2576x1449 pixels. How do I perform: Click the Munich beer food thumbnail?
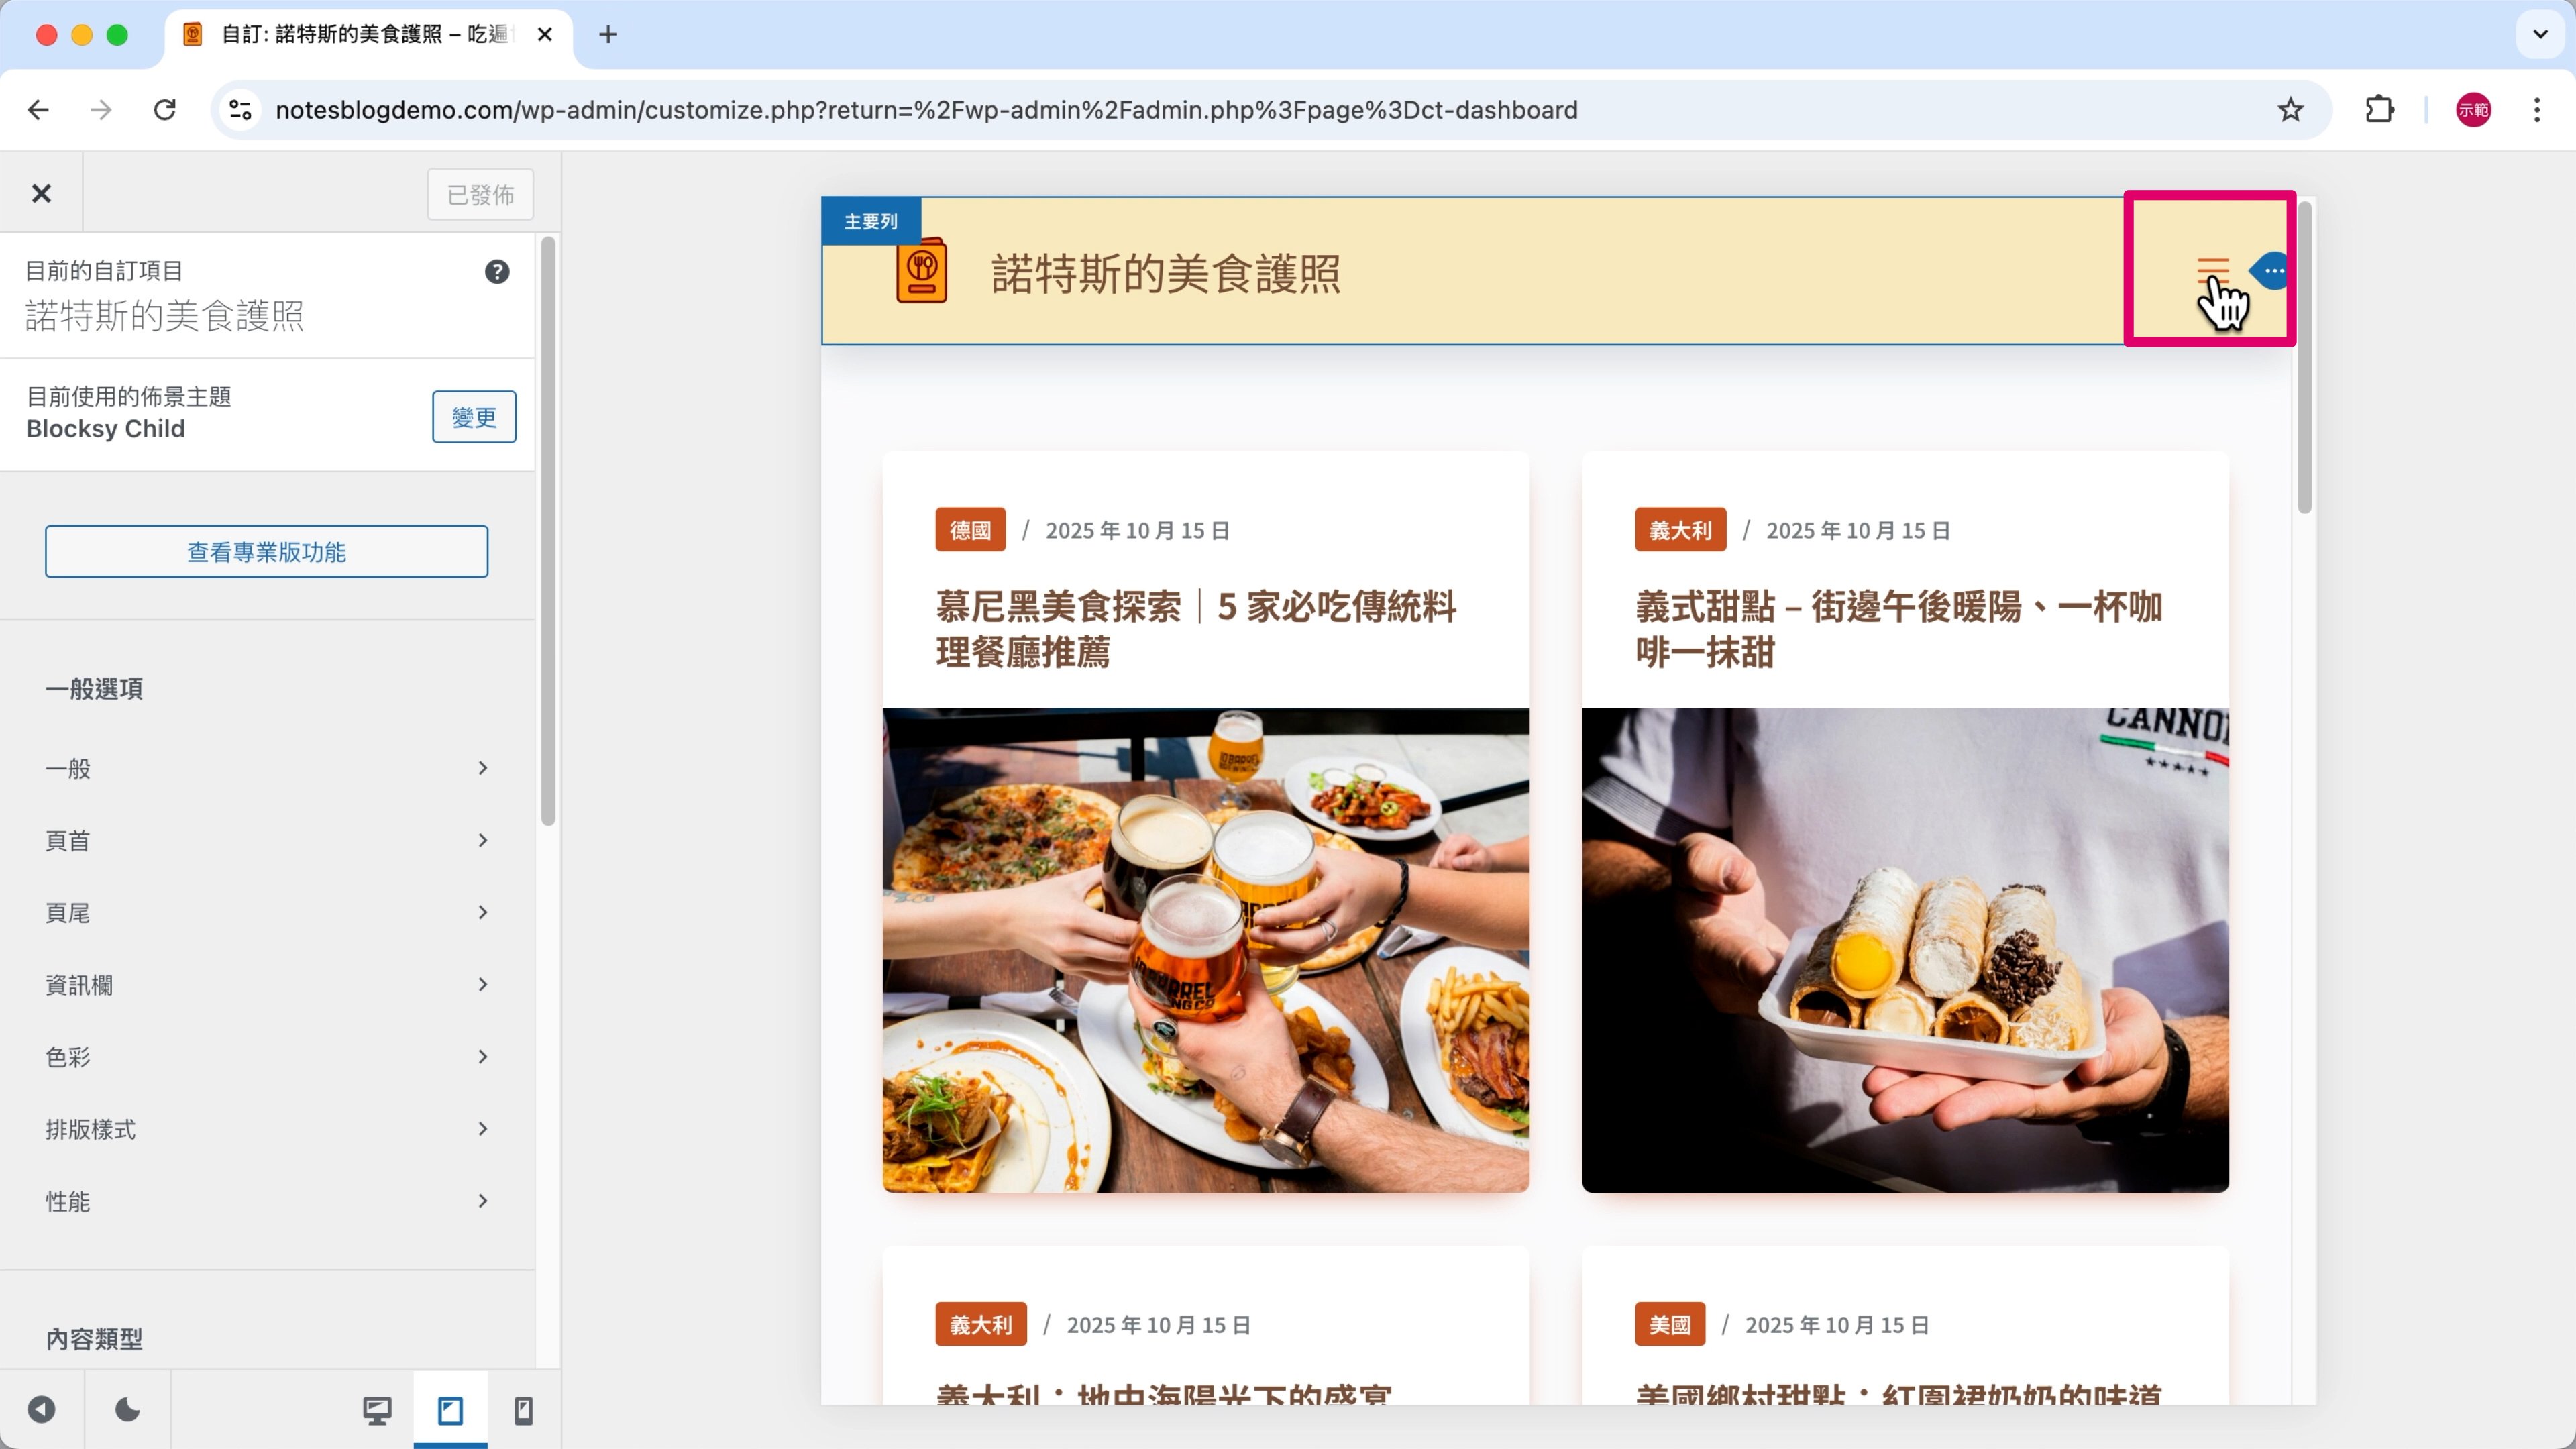pyautogui.click(x=1205, y=950)
